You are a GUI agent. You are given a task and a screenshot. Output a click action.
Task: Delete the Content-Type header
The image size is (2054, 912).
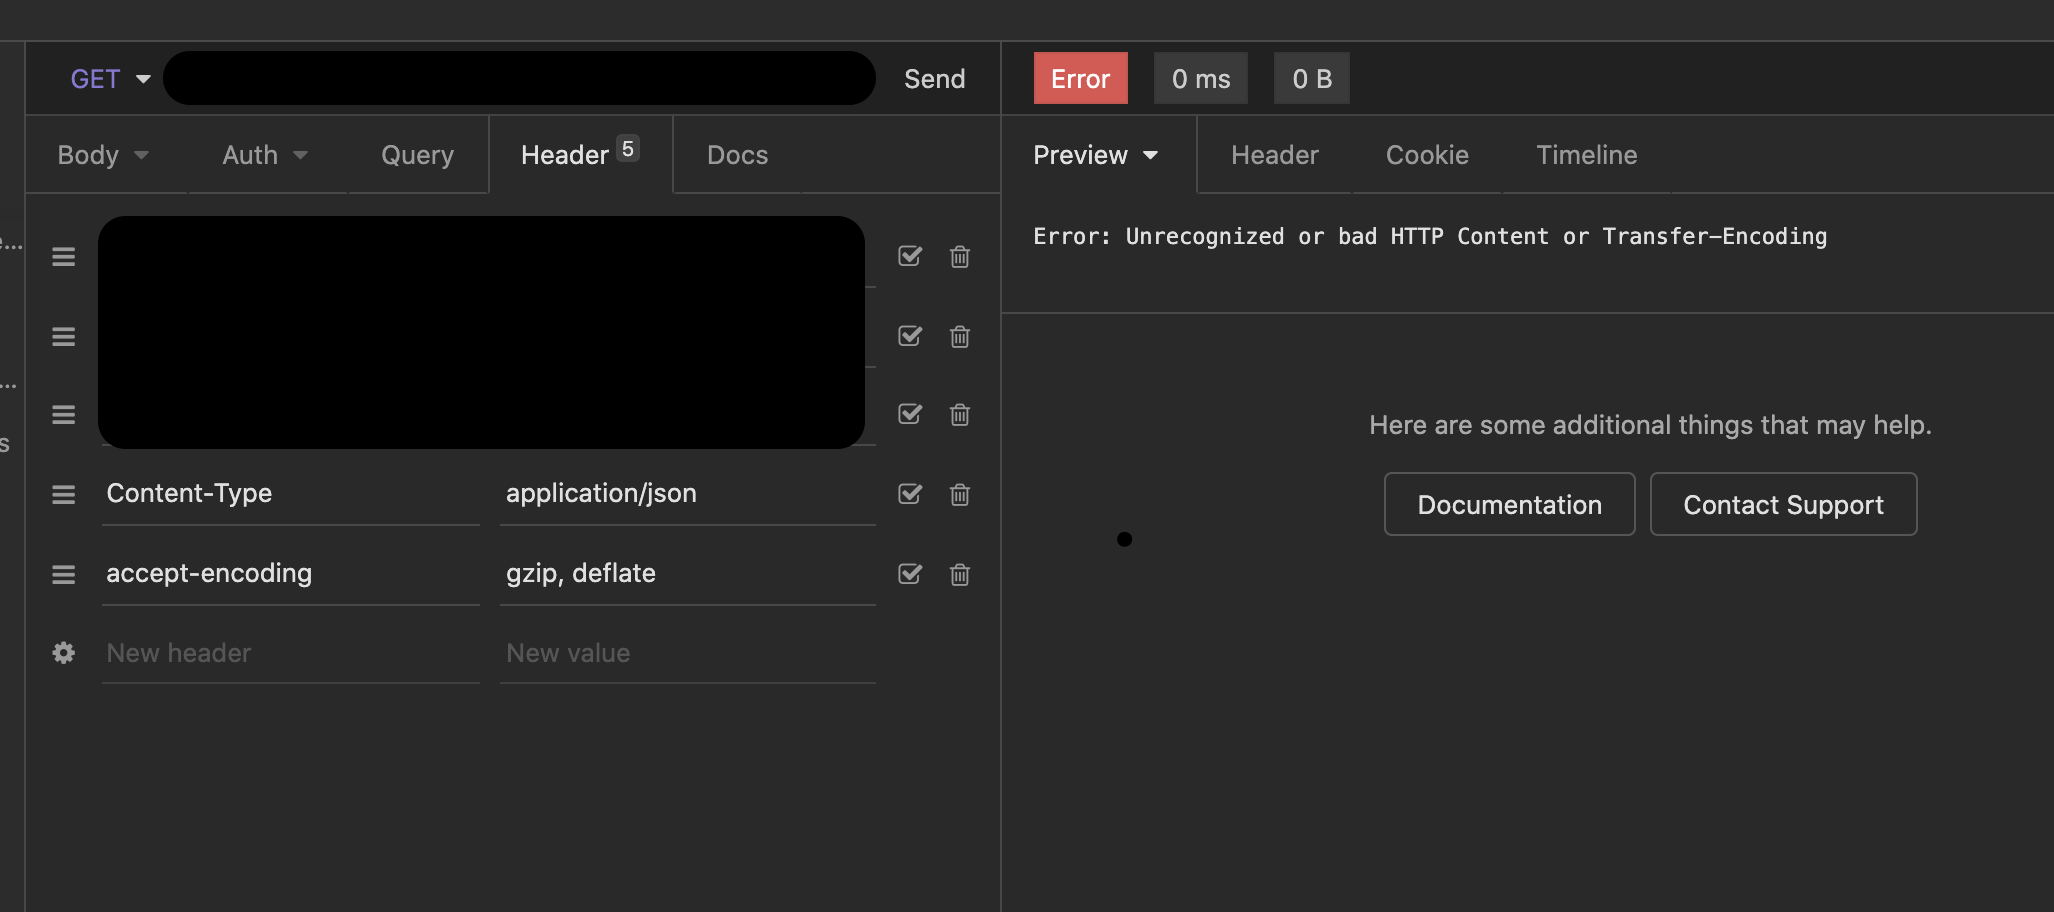pos(959,494)
